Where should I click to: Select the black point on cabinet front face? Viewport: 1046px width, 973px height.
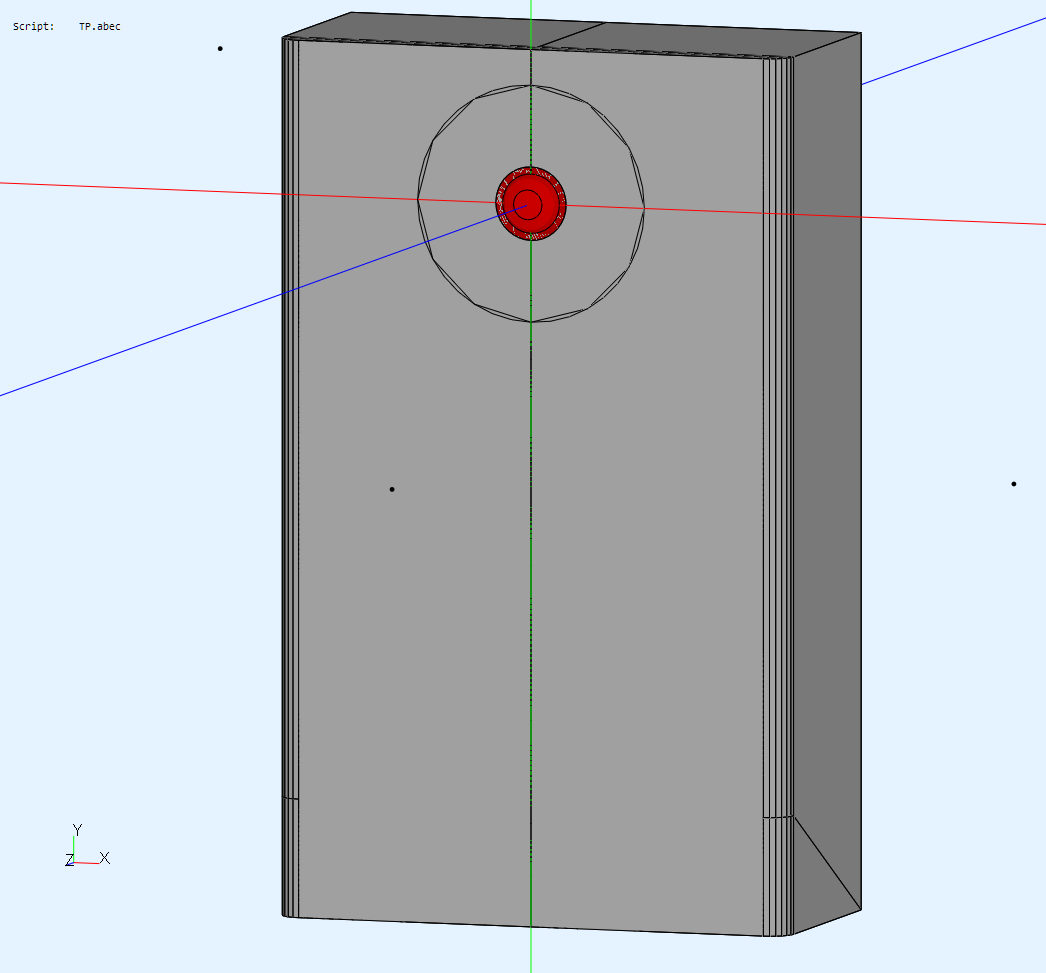point(392,489)
